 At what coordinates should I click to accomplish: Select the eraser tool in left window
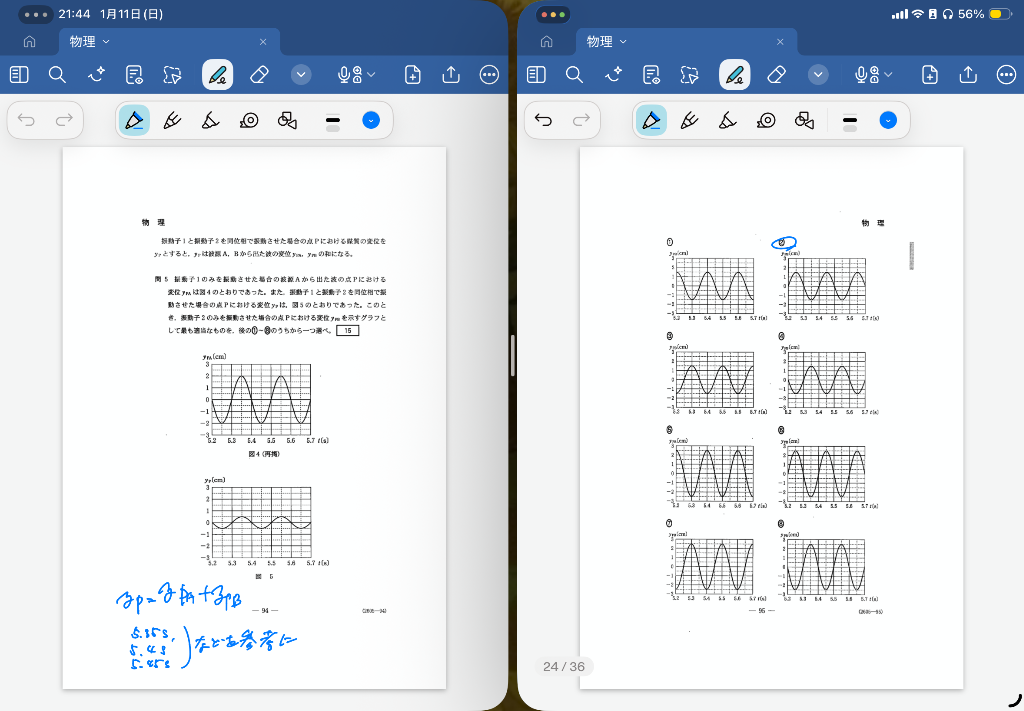click(259, 75)
